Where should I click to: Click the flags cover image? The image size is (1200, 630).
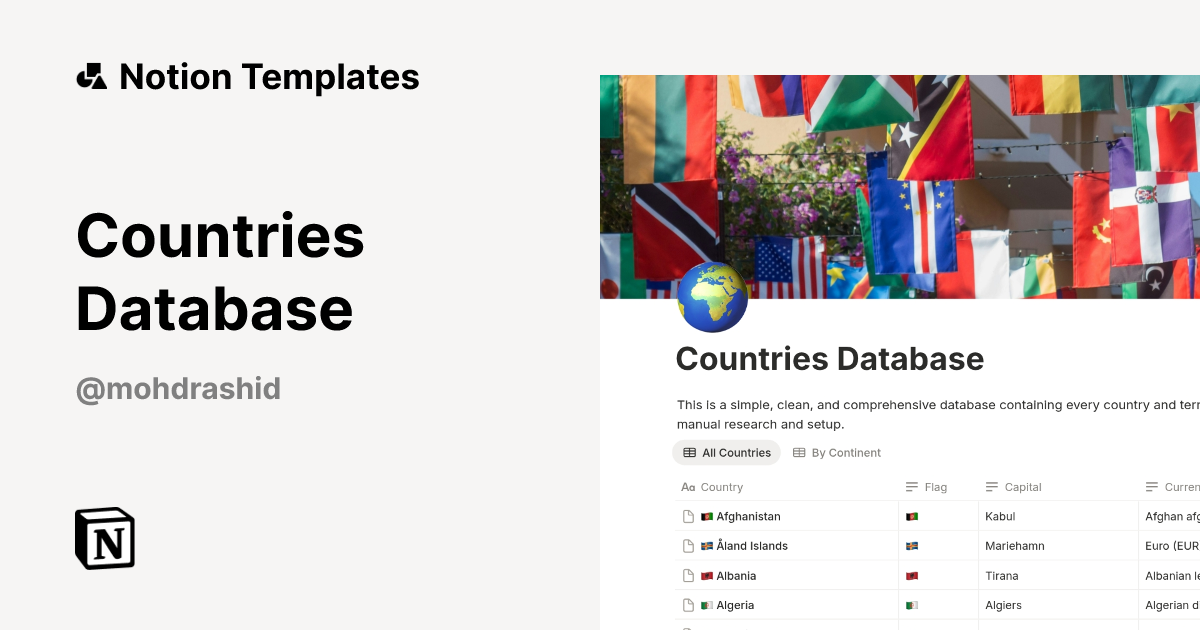point(900,187)
